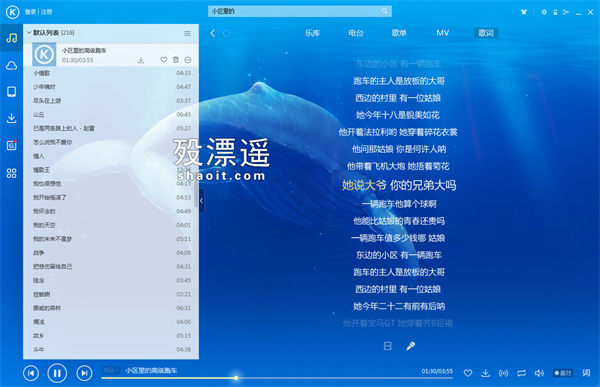Open the download manager sidebar icon
Screen dimensions: 600x387
point(11,118)
